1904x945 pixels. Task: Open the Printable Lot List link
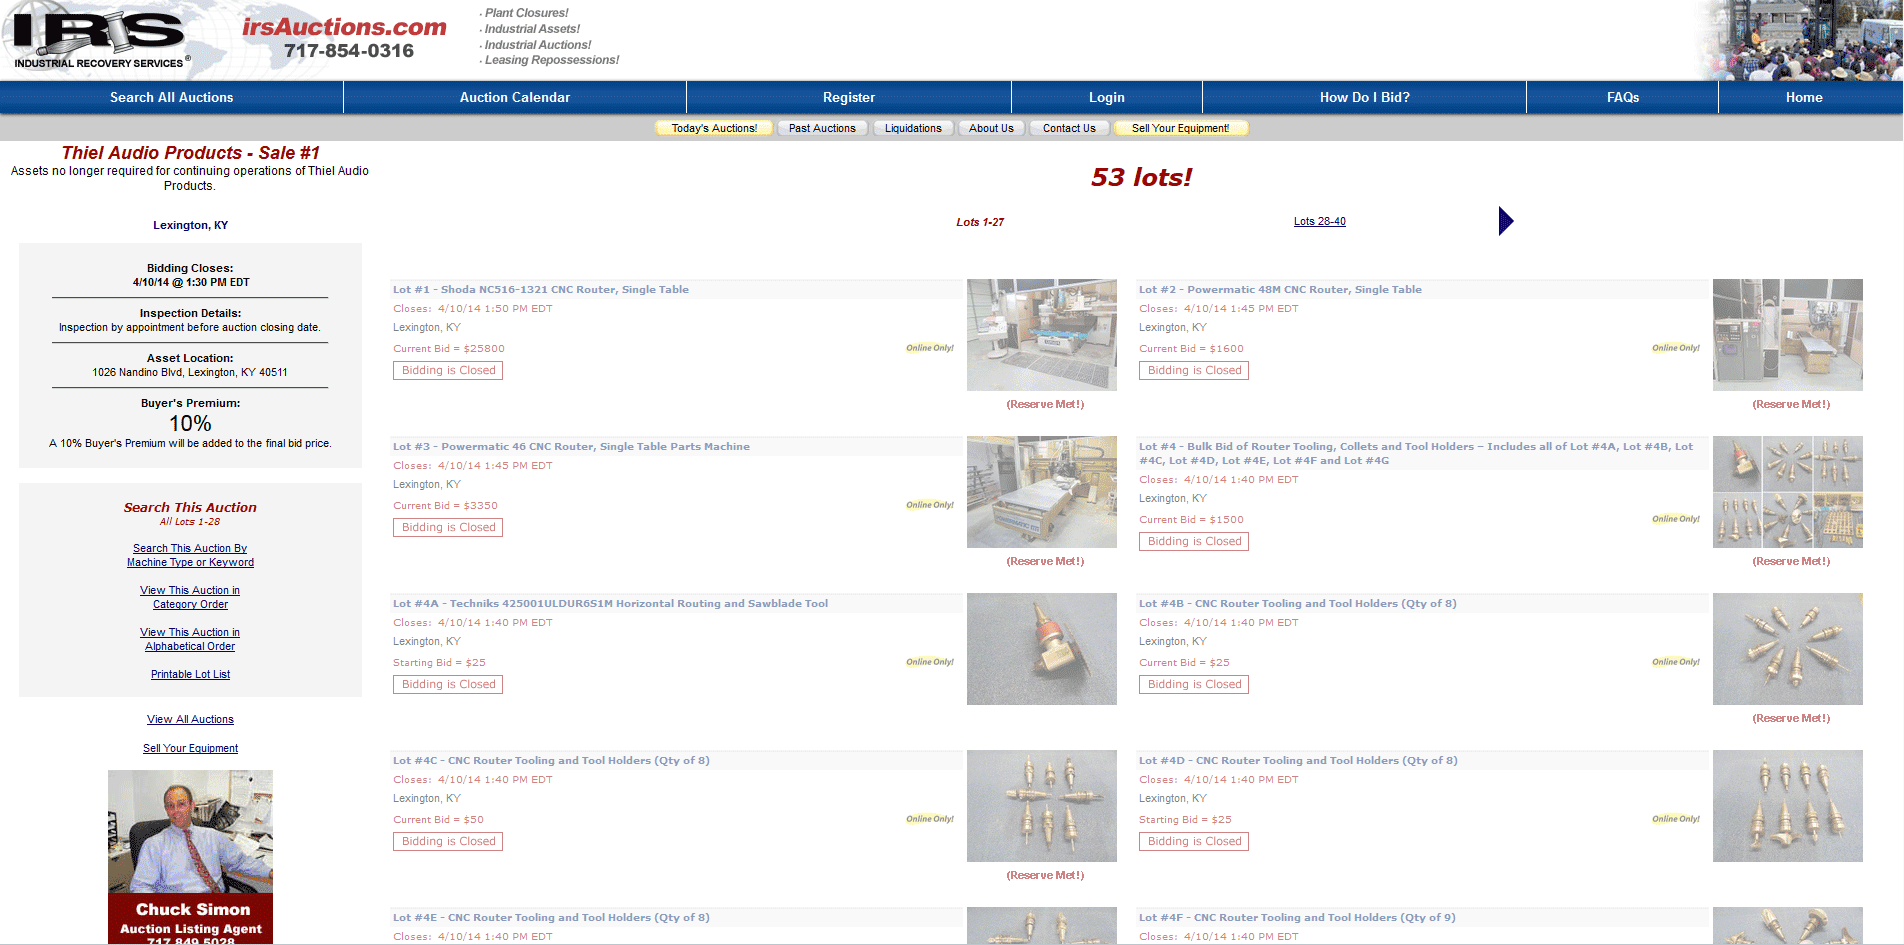pos(190,674)
